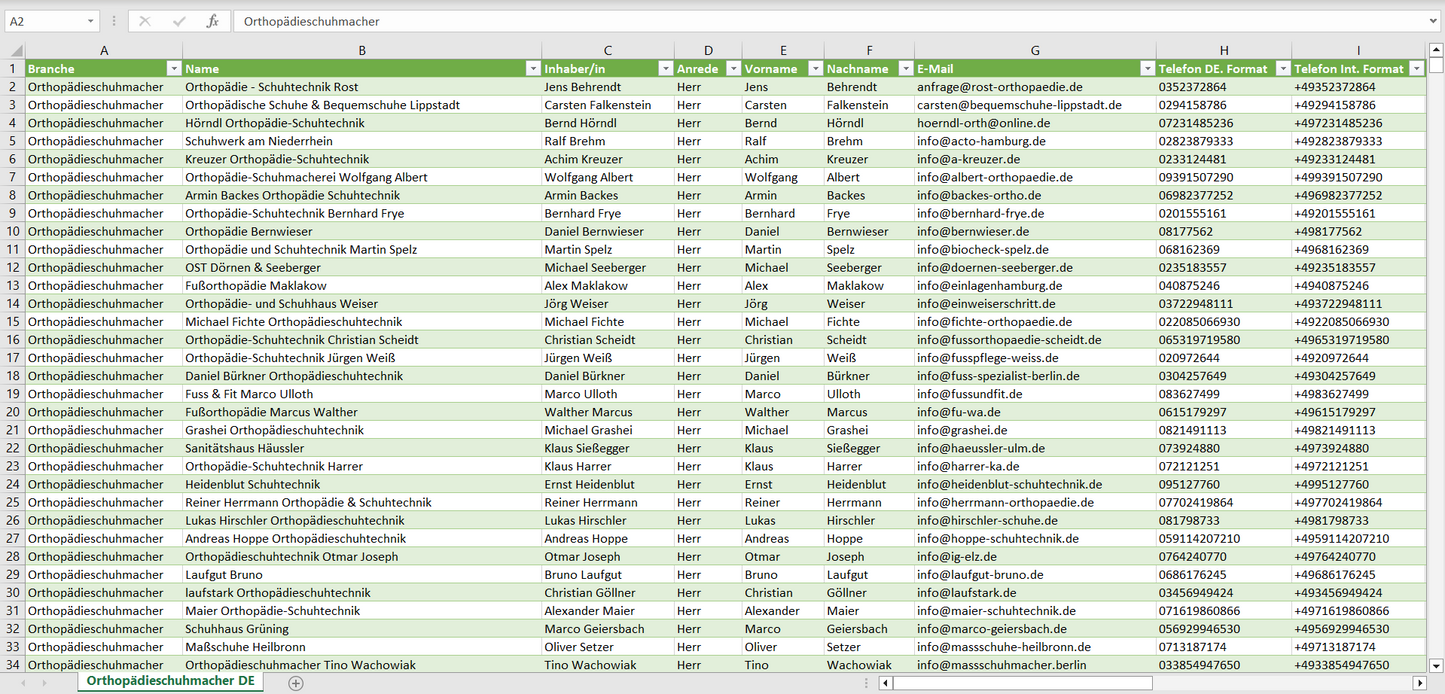Viewport: 1445px width, 694px height.
Task: Click the Enter checkmark icon in formula bar
Action: point(179,21)
